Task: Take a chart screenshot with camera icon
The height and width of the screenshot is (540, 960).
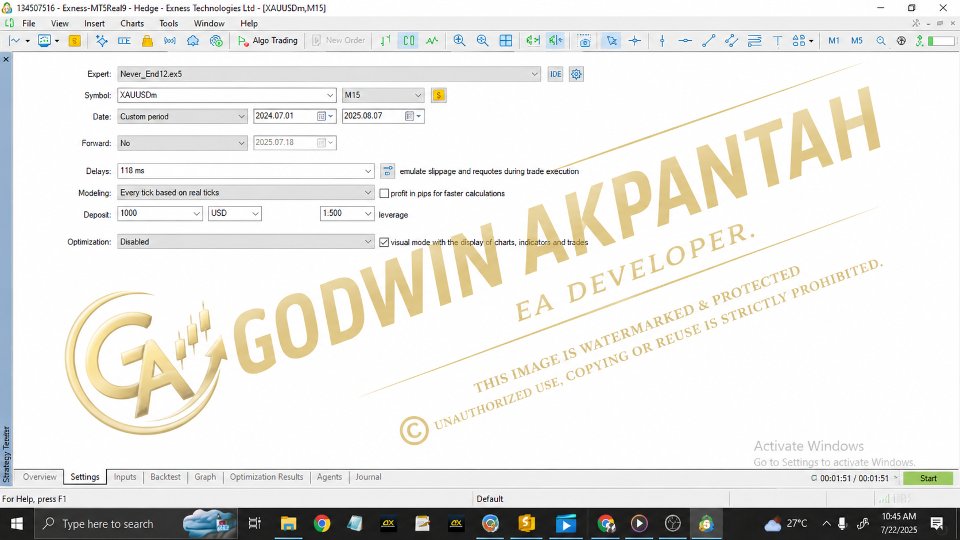Action: pyautogui.click(x=585, y=40)
